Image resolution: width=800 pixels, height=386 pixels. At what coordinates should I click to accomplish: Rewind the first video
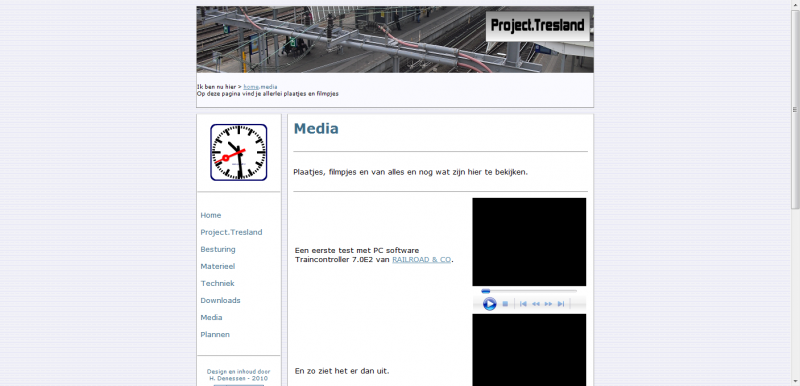[536, 304]
